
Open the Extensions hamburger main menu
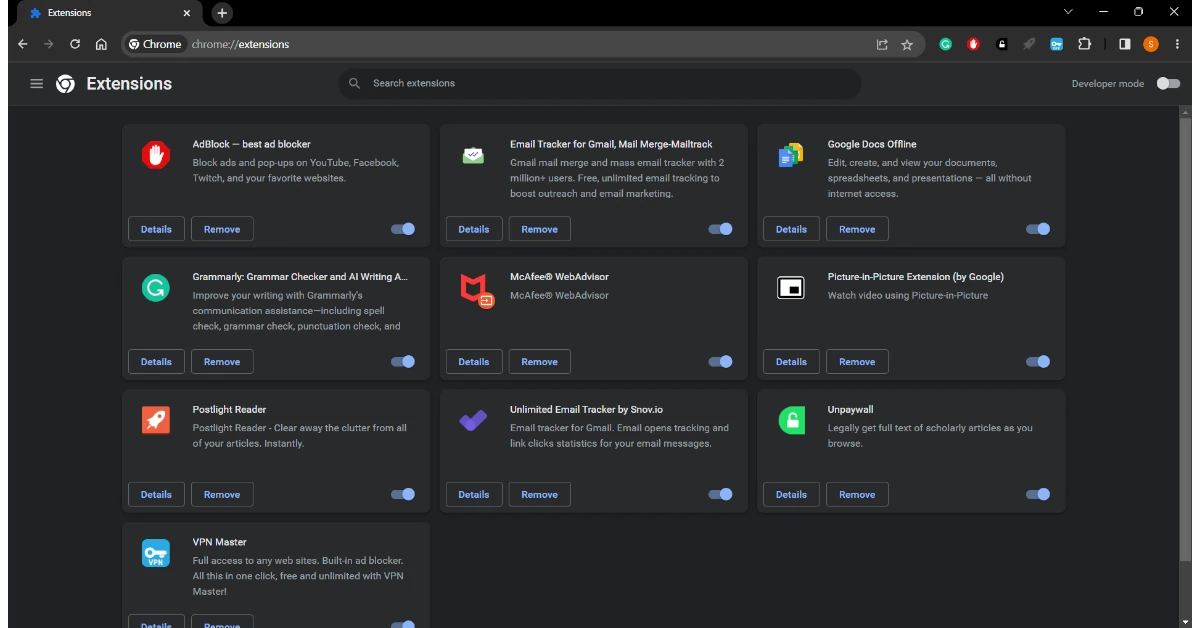click(37, 84)
